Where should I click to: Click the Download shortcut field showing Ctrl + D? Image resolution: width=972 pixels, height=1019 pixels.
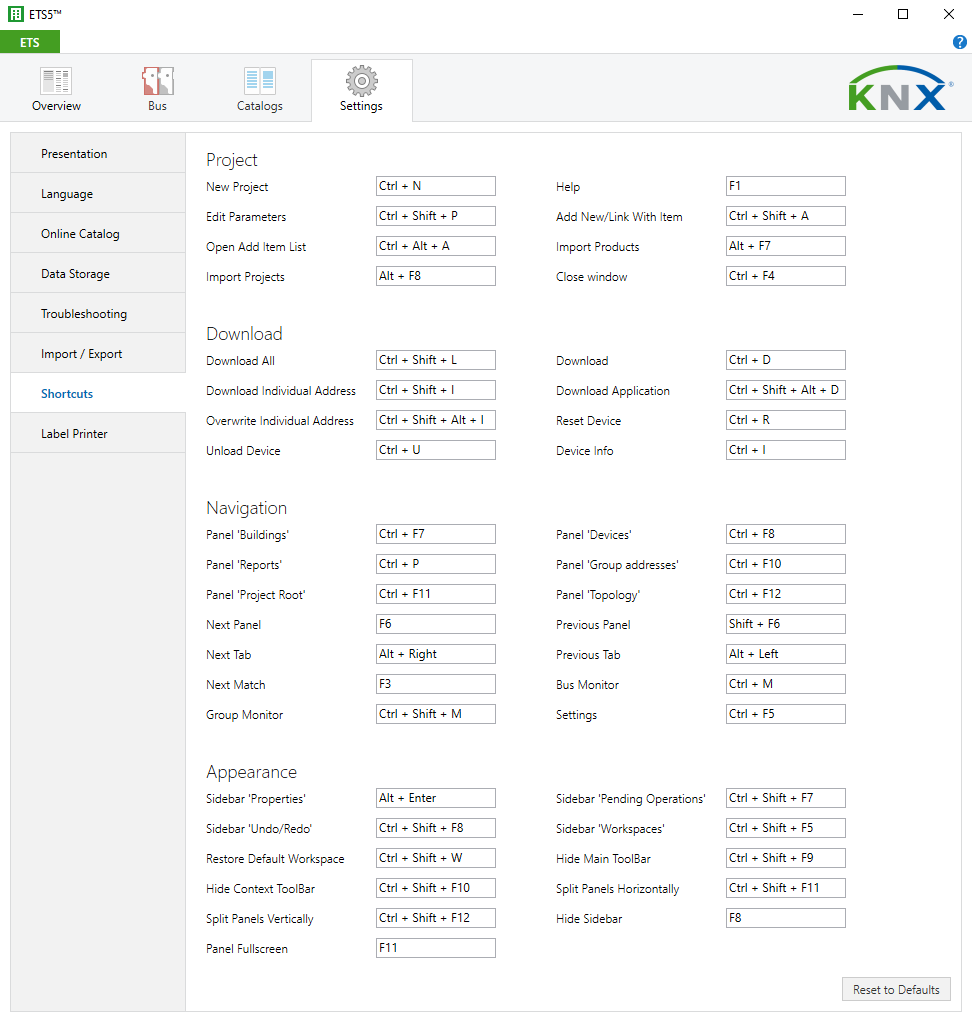click(x=786, y=360)
